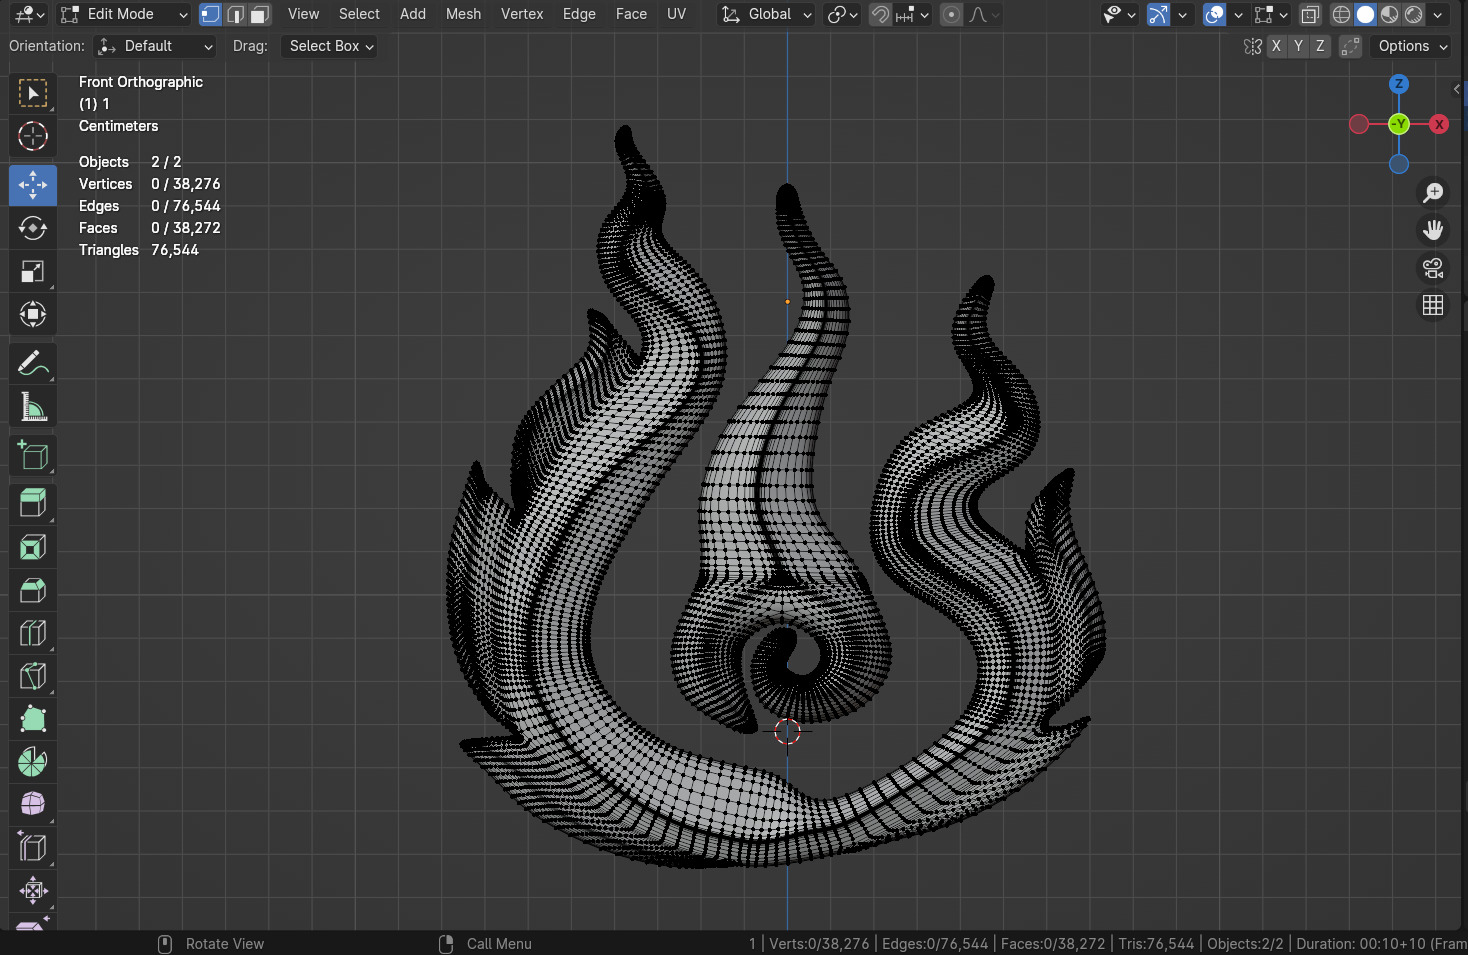The image size is (1468, 955).
Task: Select the Knife tool
Action: tap(33, 676)
